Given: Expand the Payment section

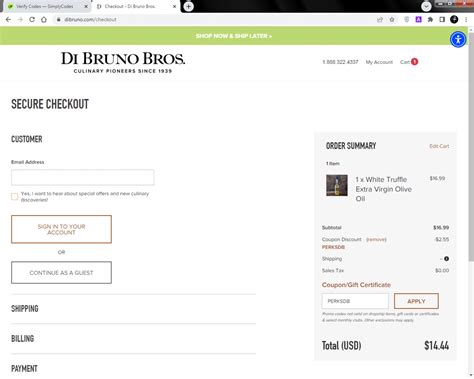Looking at the screenshot, I should [24, 369].
